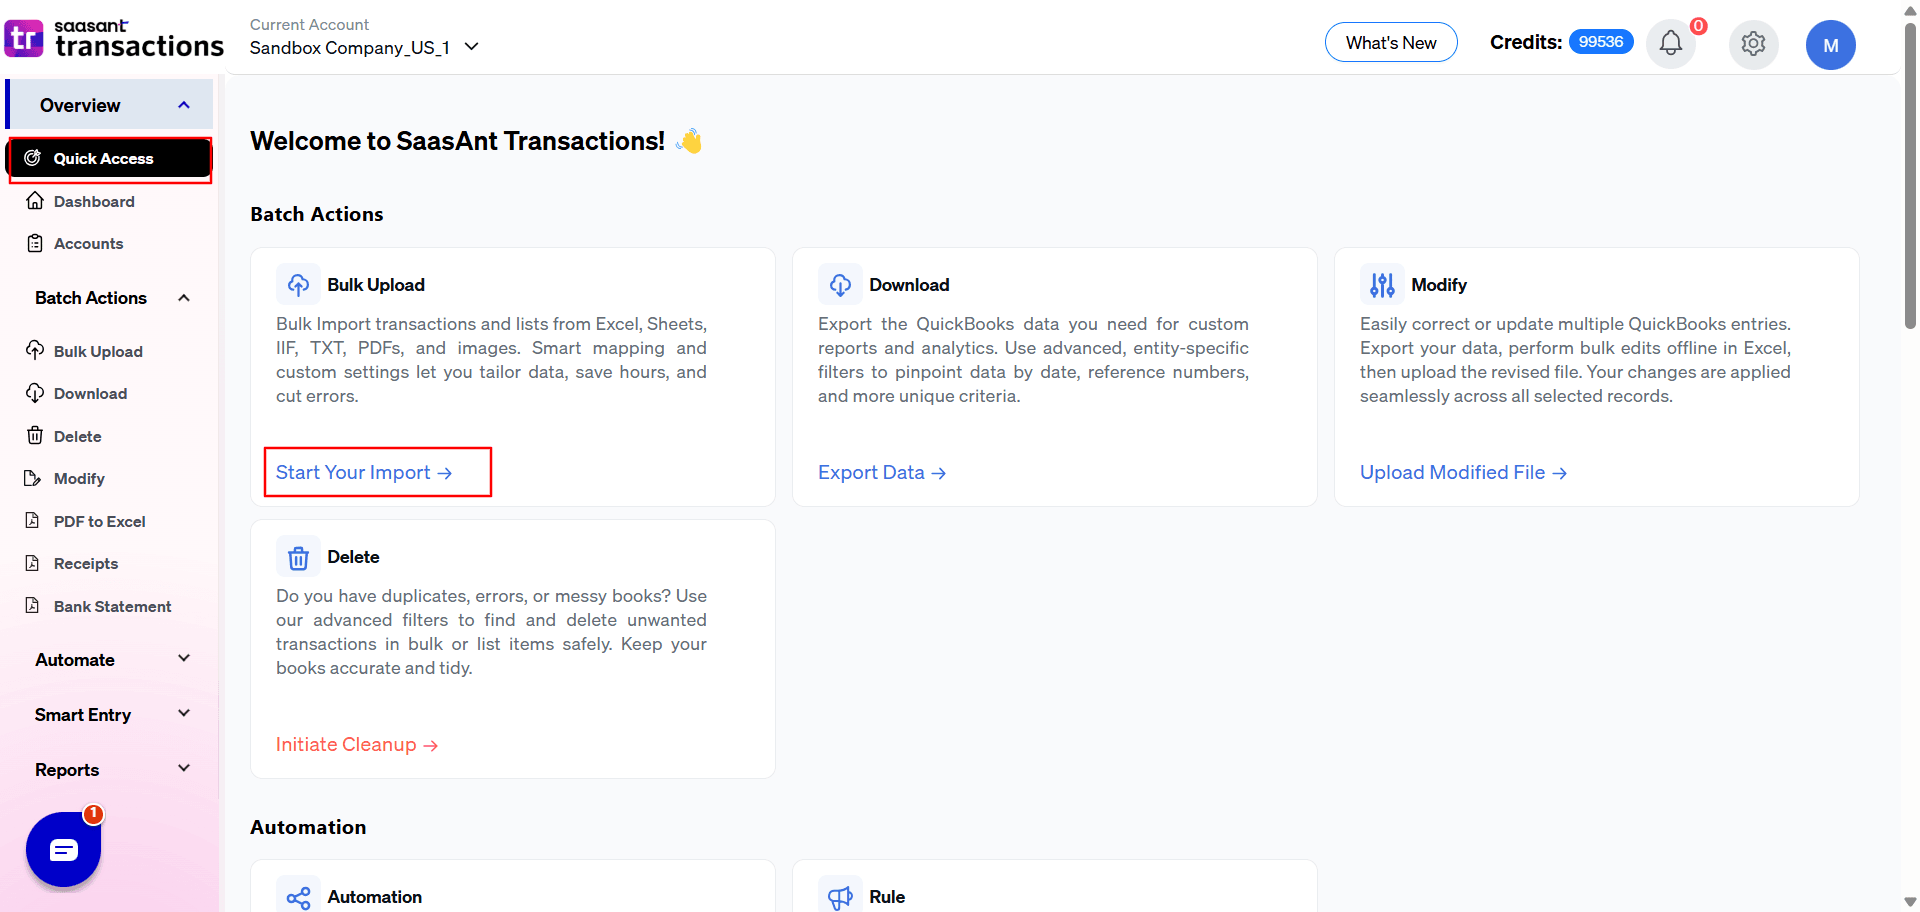Open Bank Statement in sidebar
Viewport: 1920px width, 912px height.
112,607
